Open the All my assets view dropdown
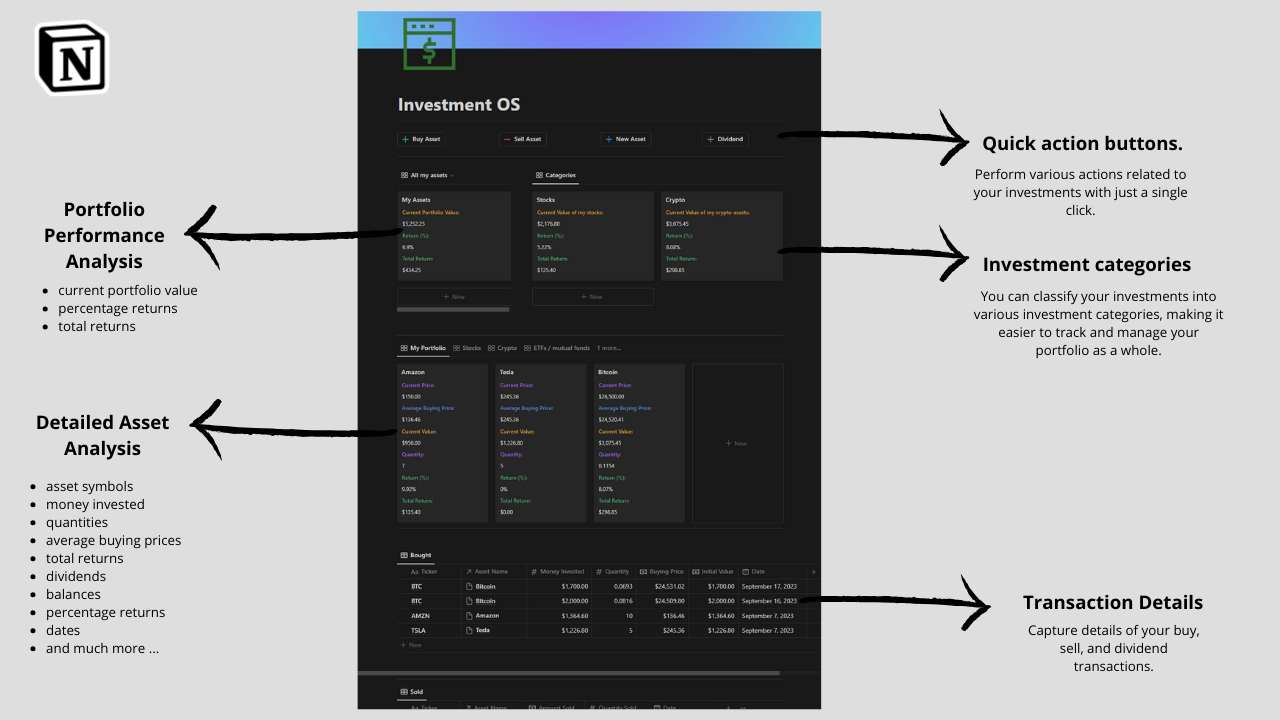Viewport: 1280px width, 720px height. click(452, 174)
